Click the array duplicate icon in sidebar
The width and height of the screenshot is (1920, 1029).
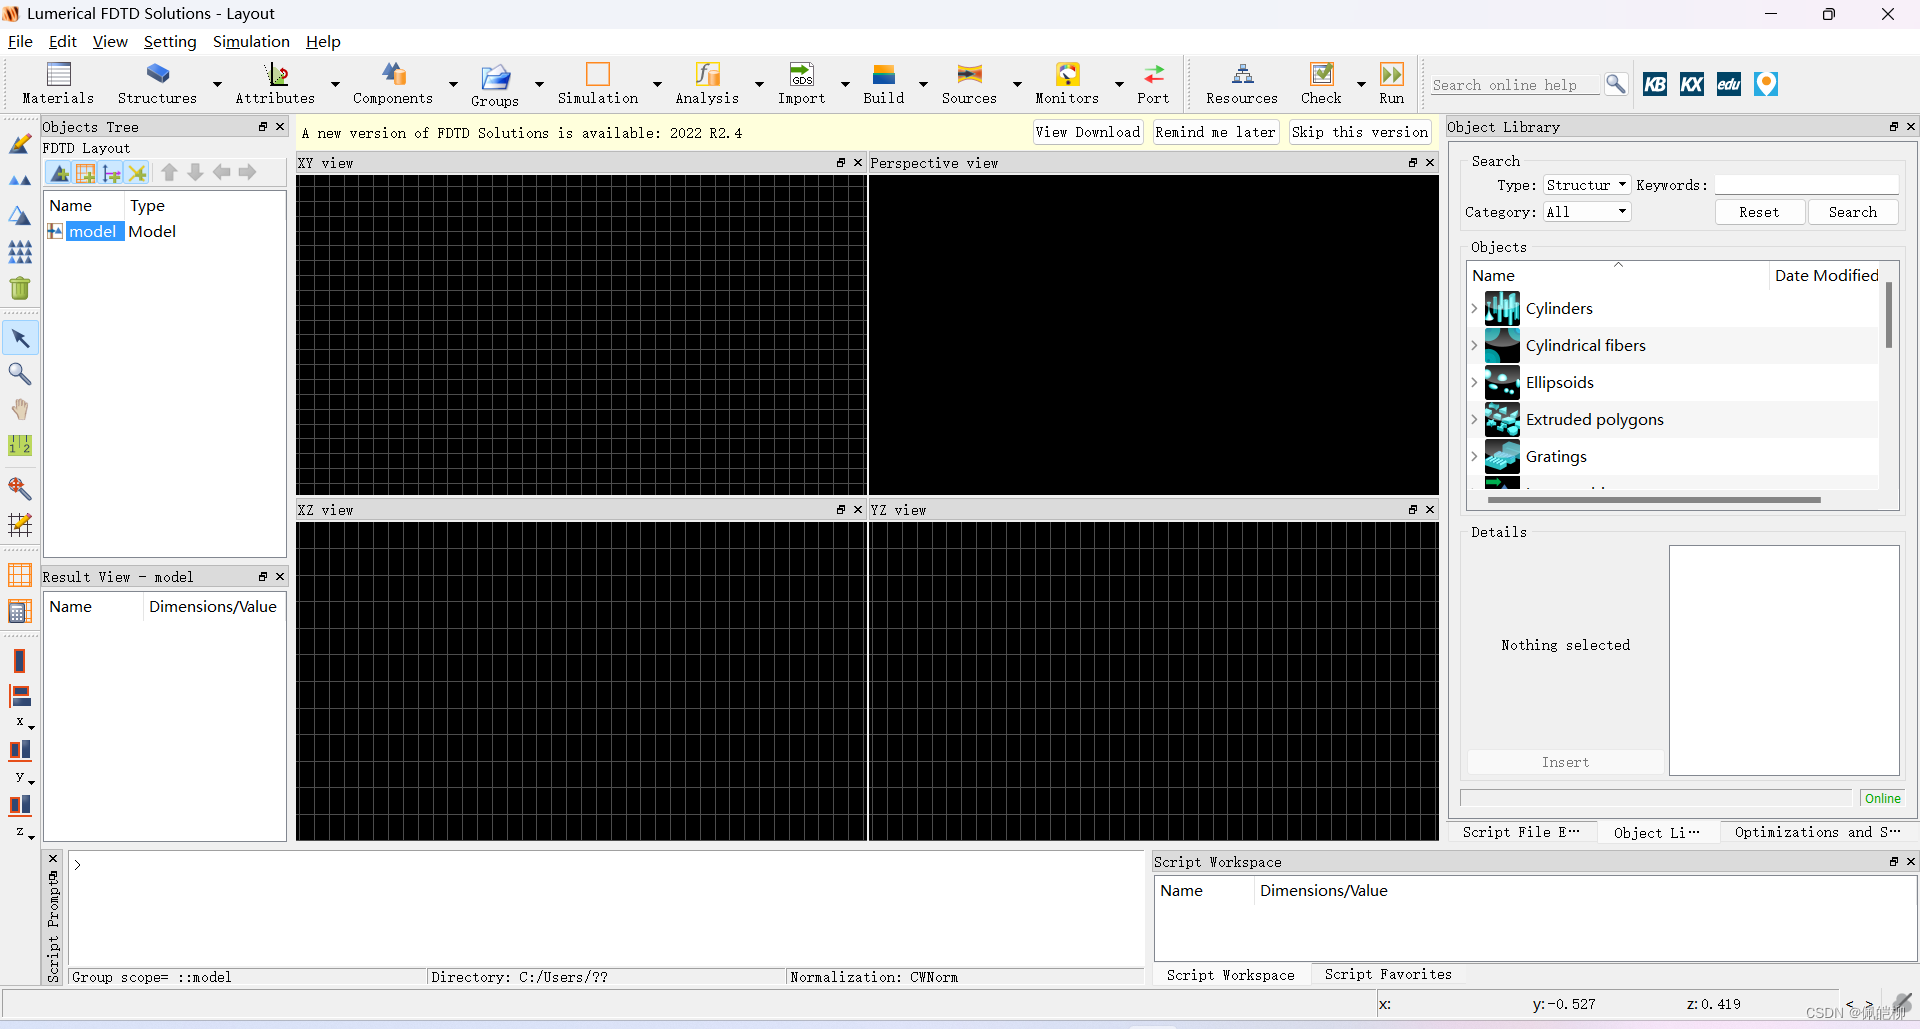click(x=20, y=252)
